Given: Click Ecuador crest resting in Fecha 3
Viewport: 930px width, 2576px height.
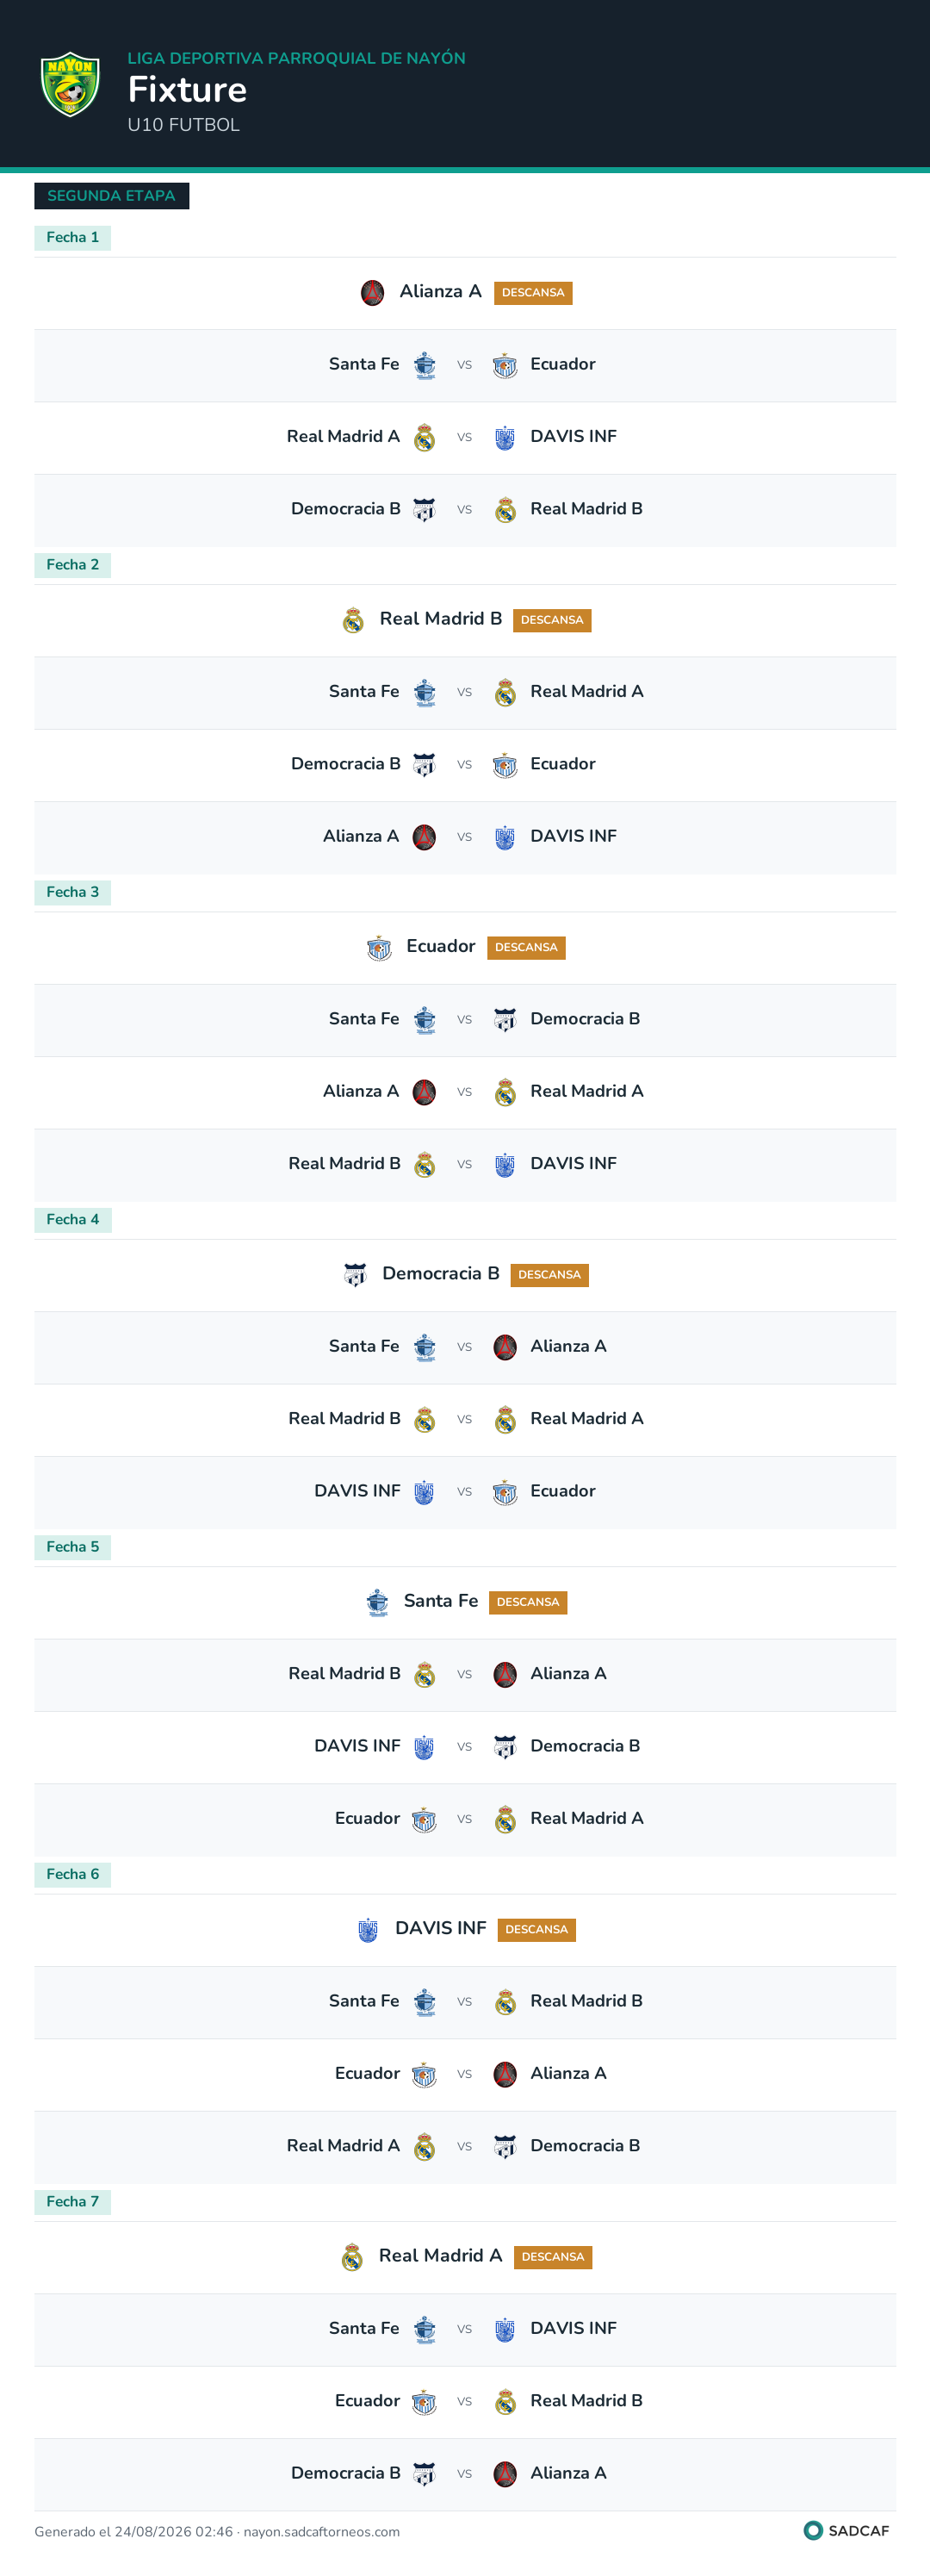Looking at the screenshot, I should (x=379, y=947).
